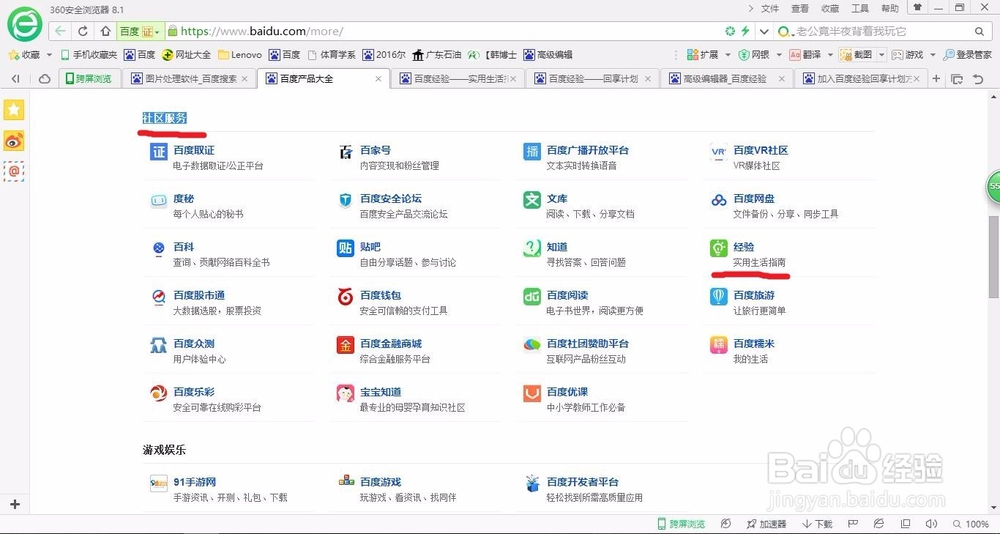Click the 百度社团赞助平台 icon

pyautogui.click(x=532, y=345)
